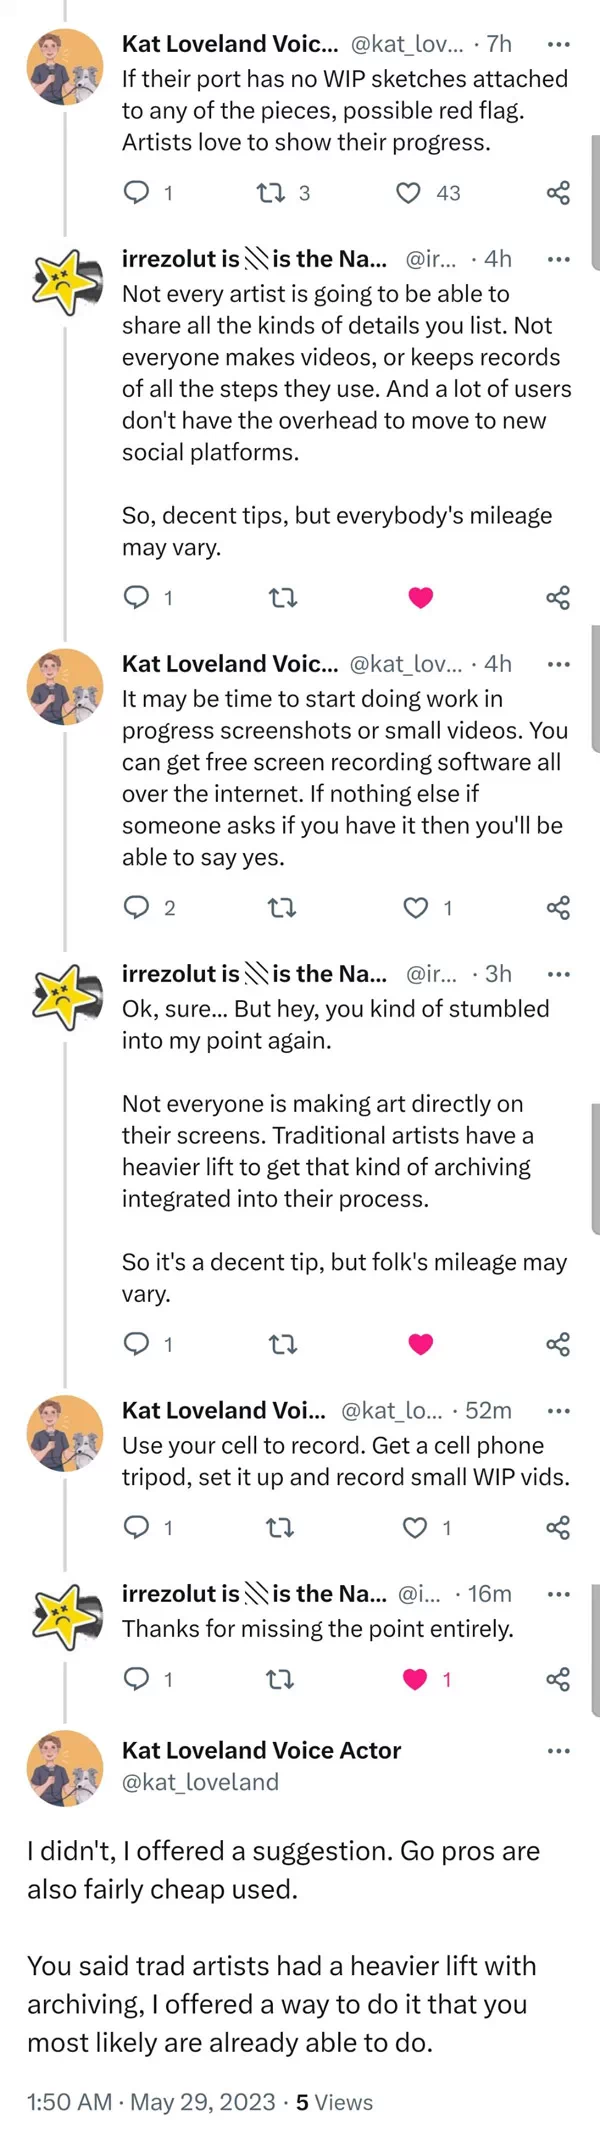Unlike the 'folk's mileage may vary' tweet
The image size is (600, 2140).
point(421,1344)
